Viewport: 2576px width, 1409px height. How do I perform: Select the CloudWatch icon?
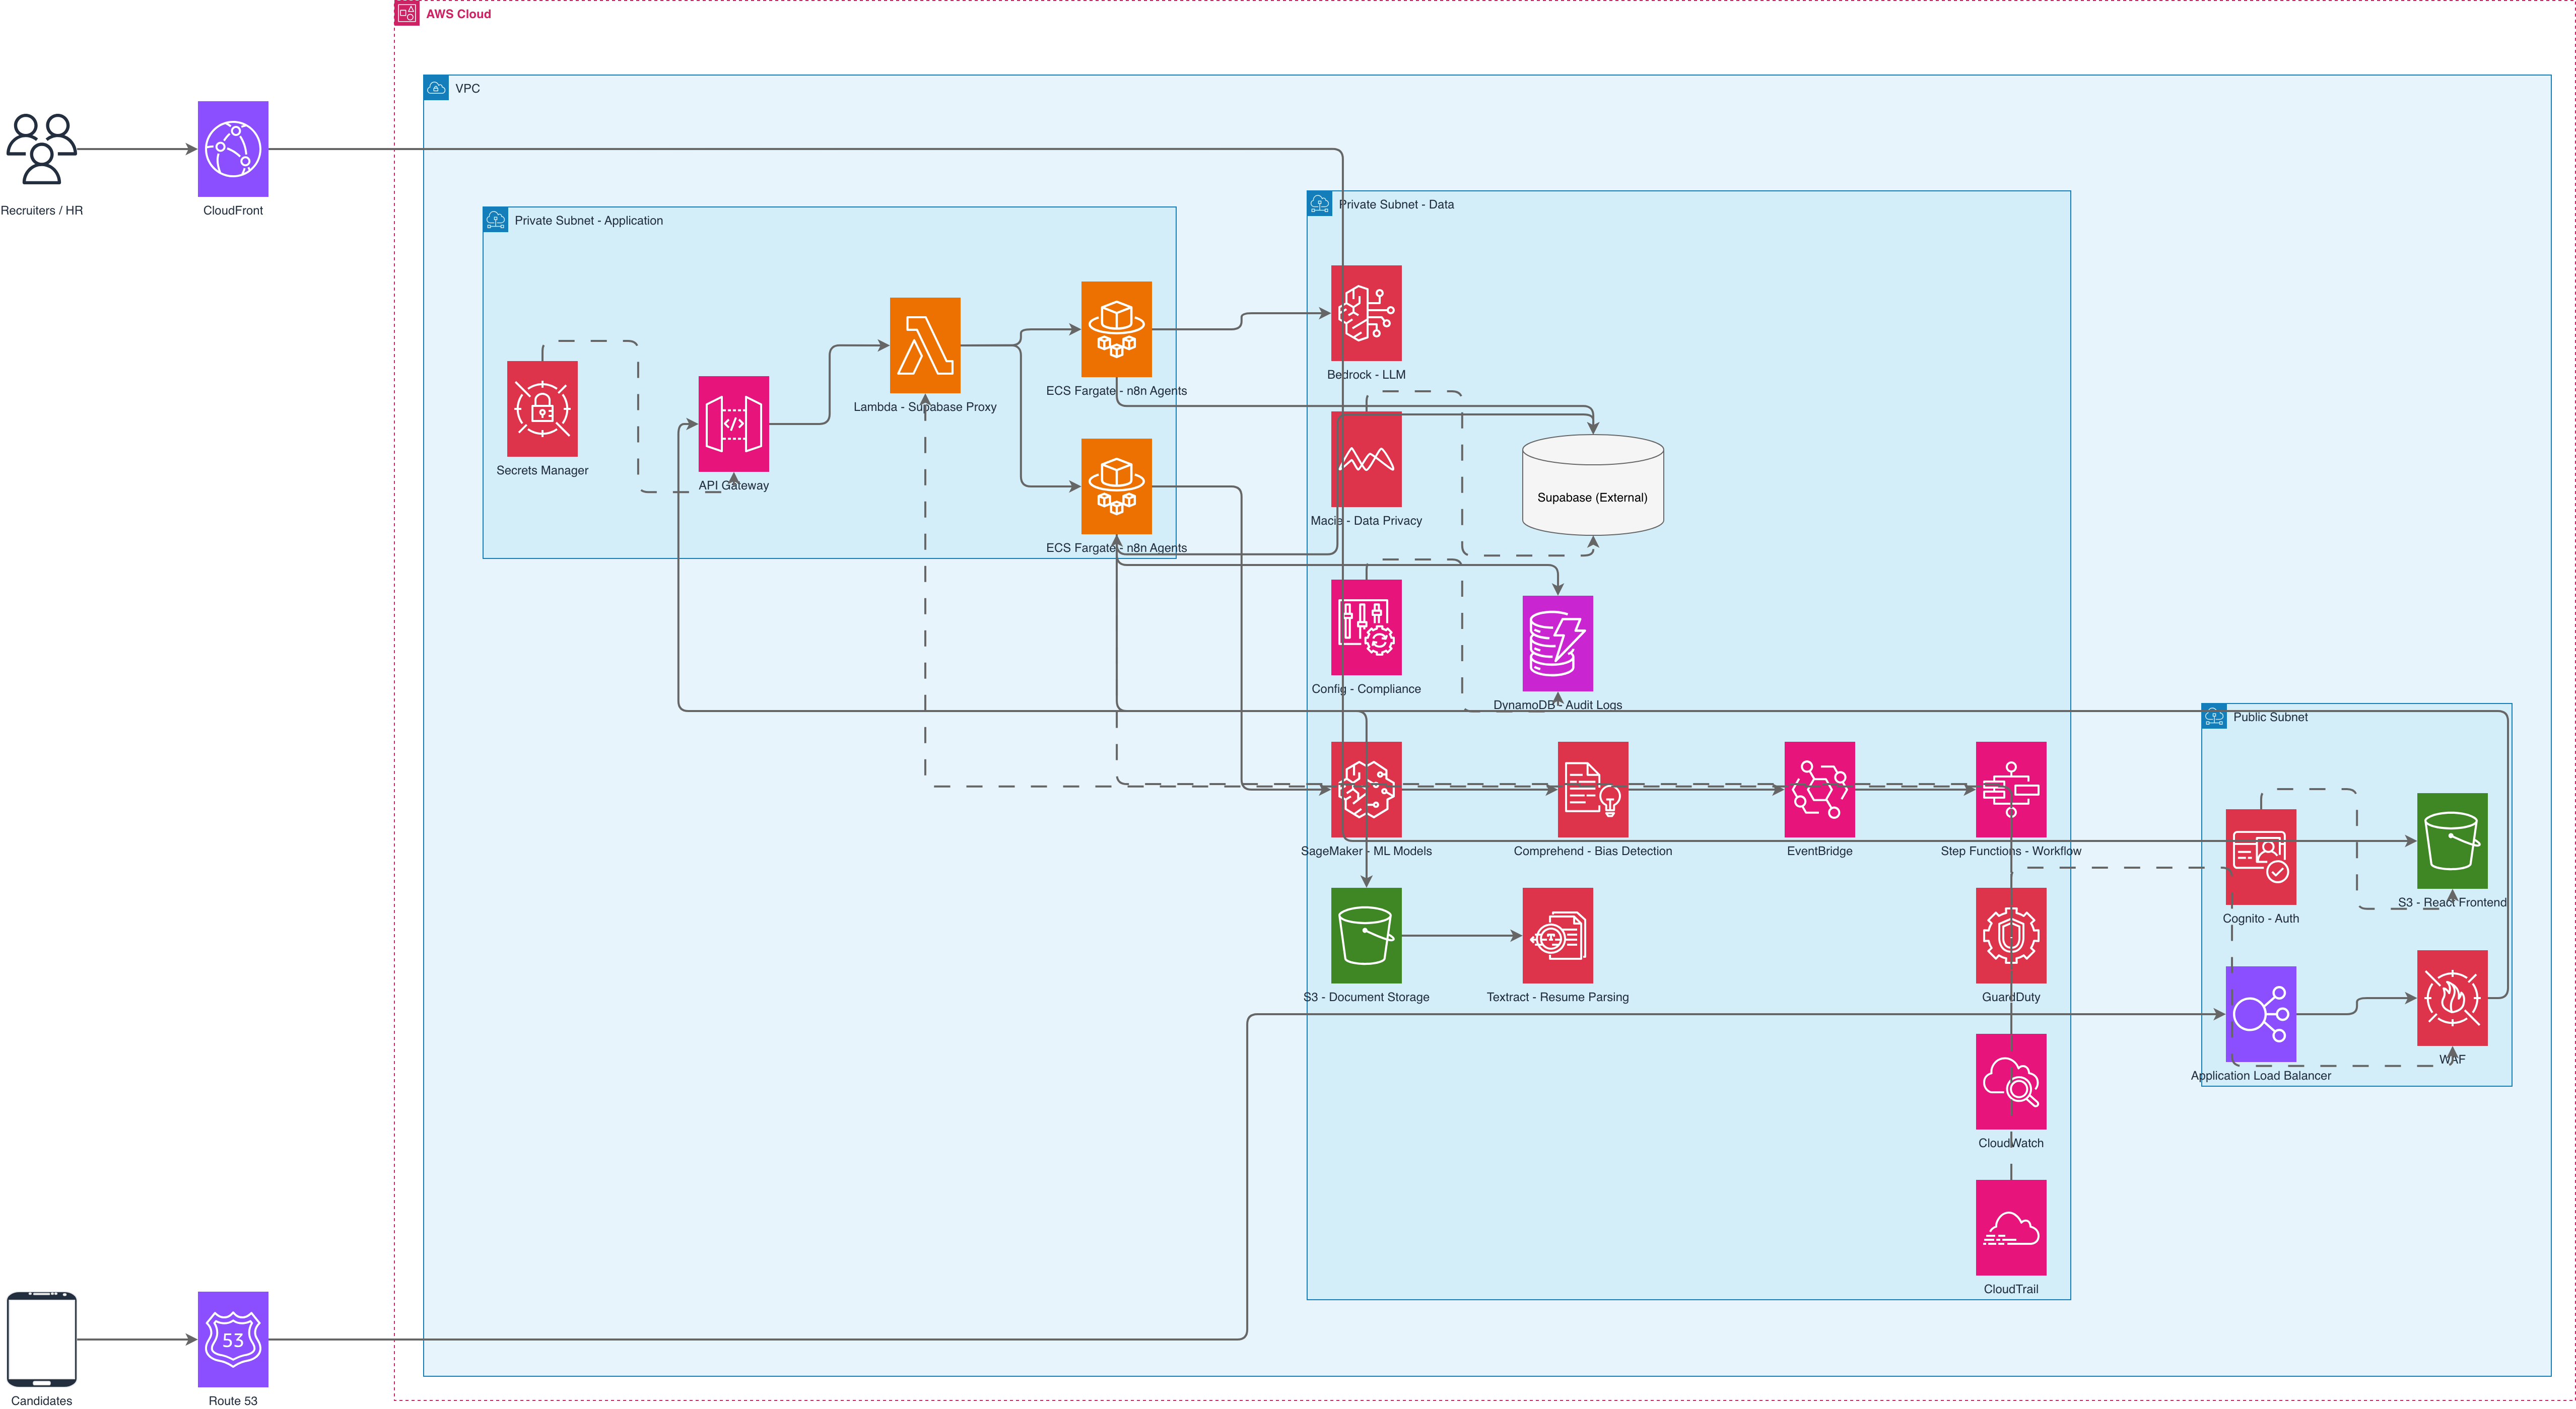tap(2011, 1081)
